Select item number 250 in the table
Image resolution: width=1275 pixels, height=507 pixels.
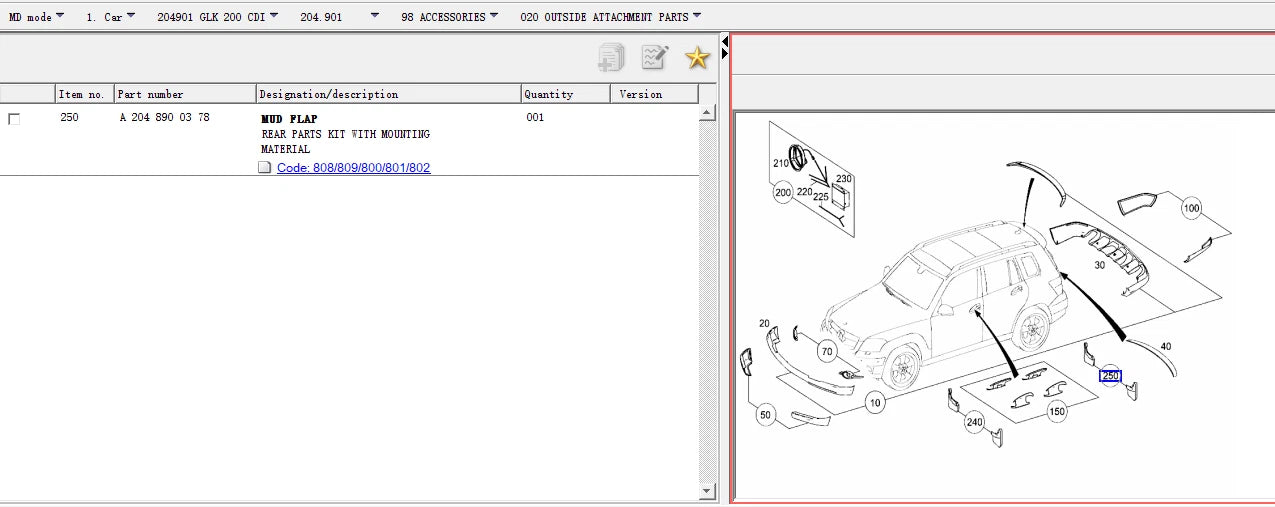(x=70, y=118)
